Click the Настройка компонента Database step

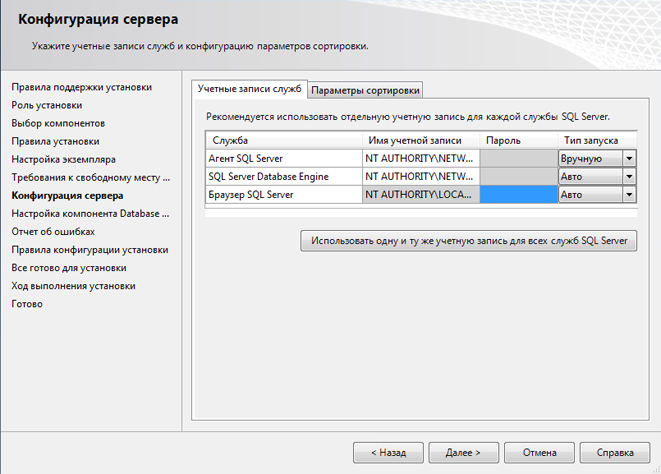(x=90, y=214)
